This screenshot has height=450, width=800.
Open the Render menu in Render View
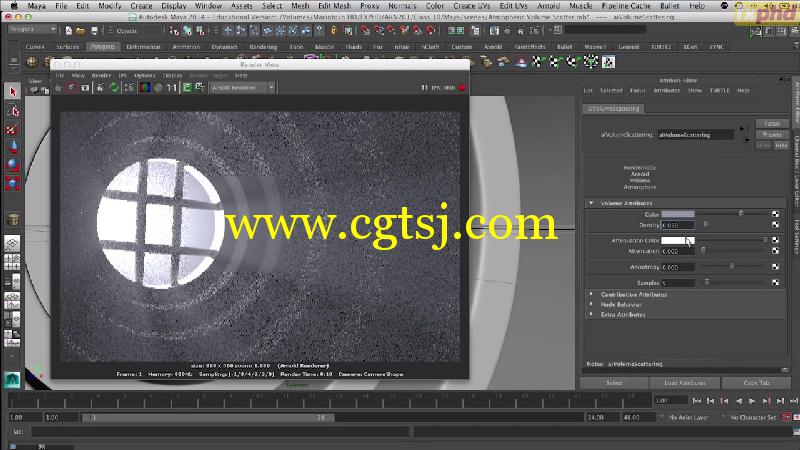click(101, 76)
